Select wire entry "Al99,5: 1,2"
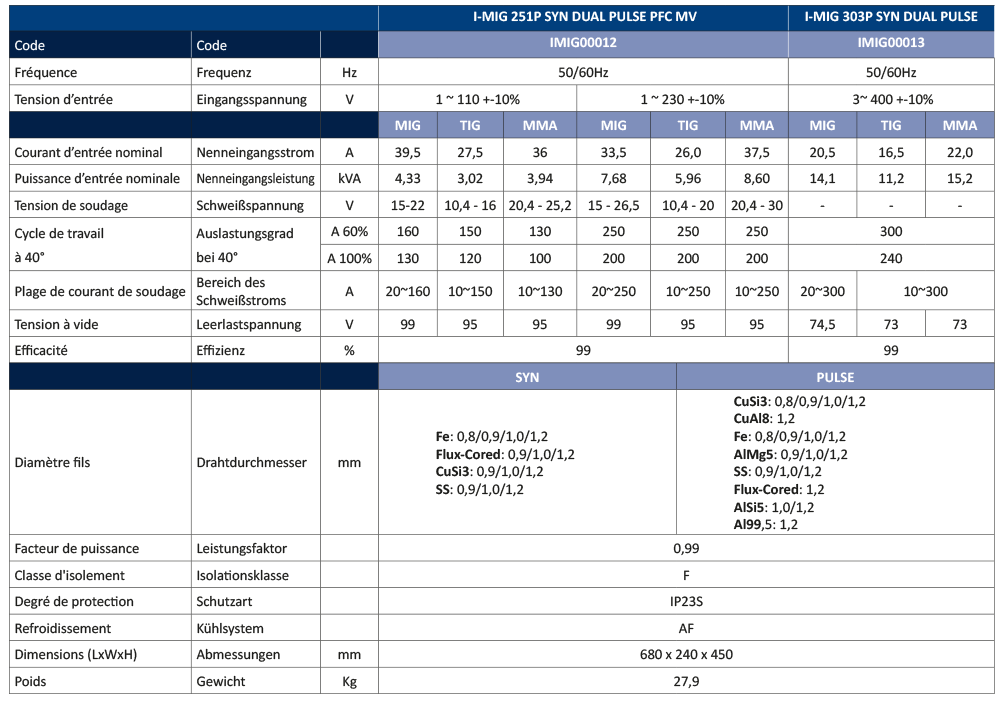The height and width of the screenshot is (705, 1008). [766, 524]
